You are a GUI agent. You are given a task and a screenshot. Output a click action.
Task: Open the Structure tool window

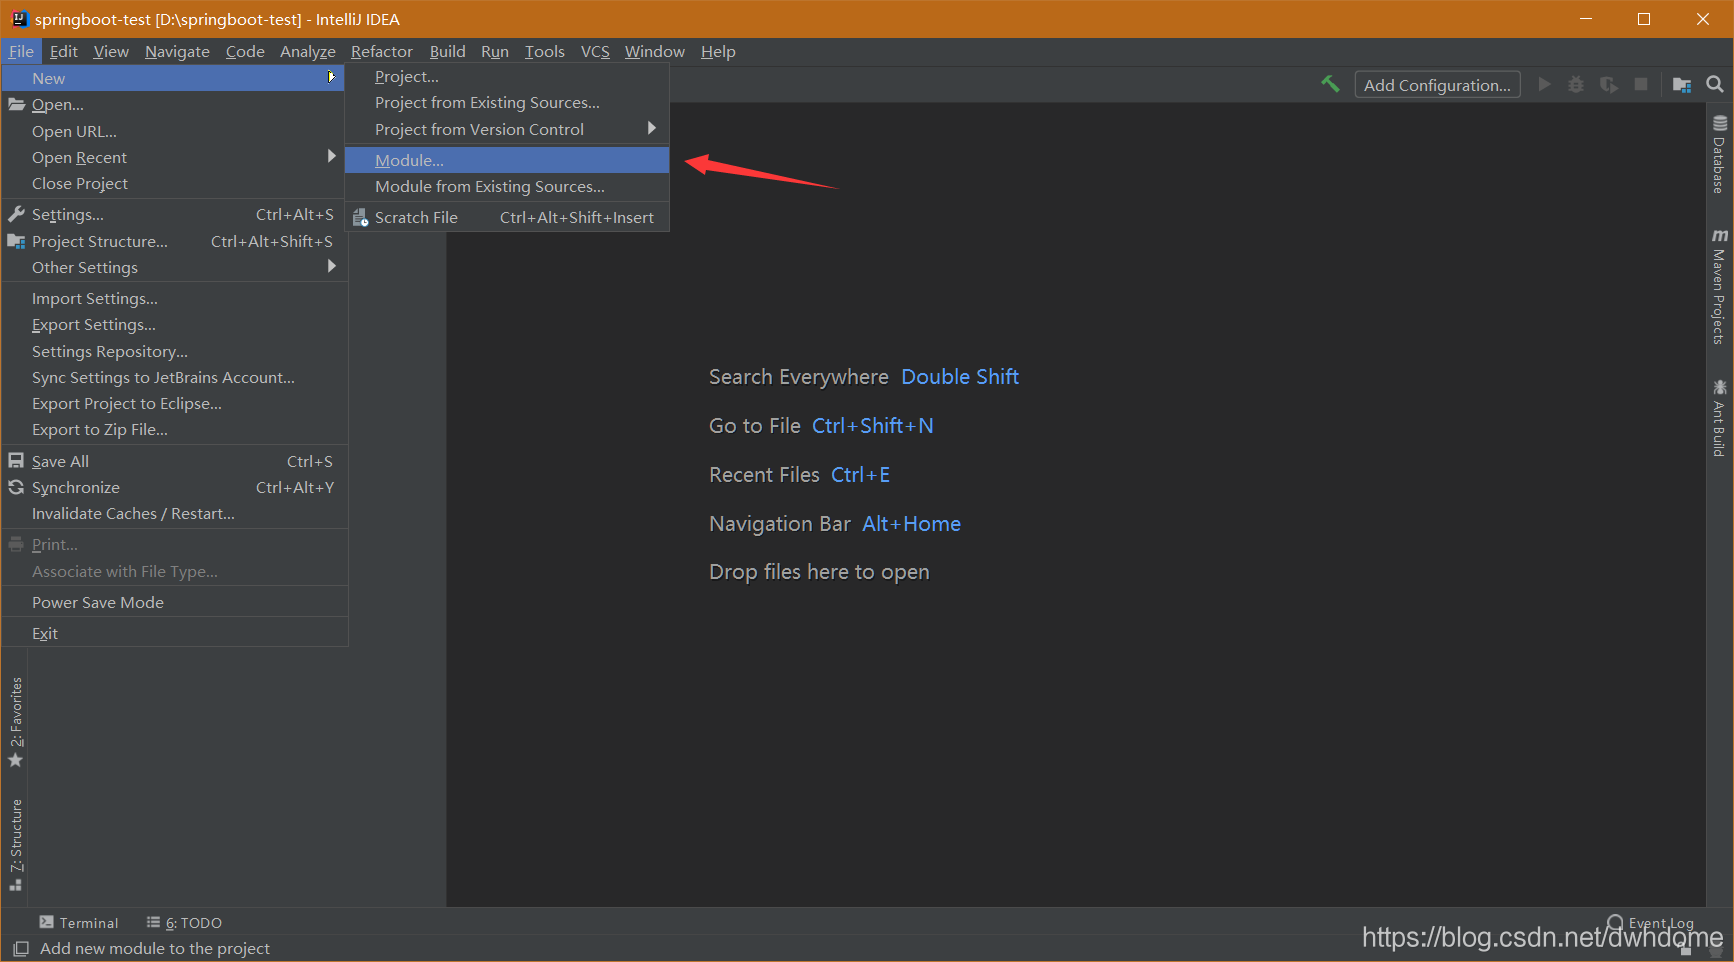coord(15,845)
